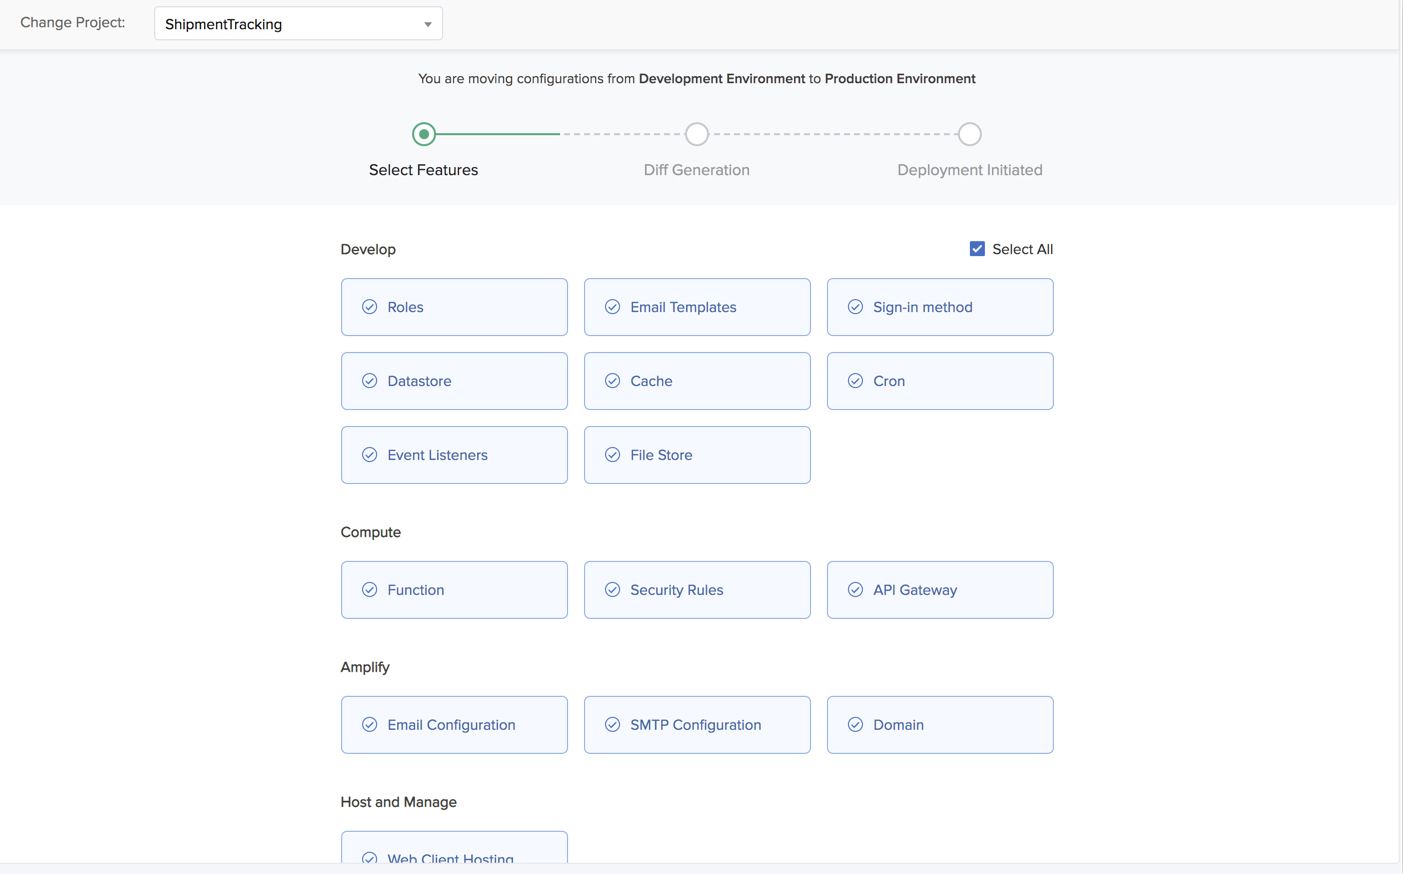Select the SMTP Configuration feature card

697,724
